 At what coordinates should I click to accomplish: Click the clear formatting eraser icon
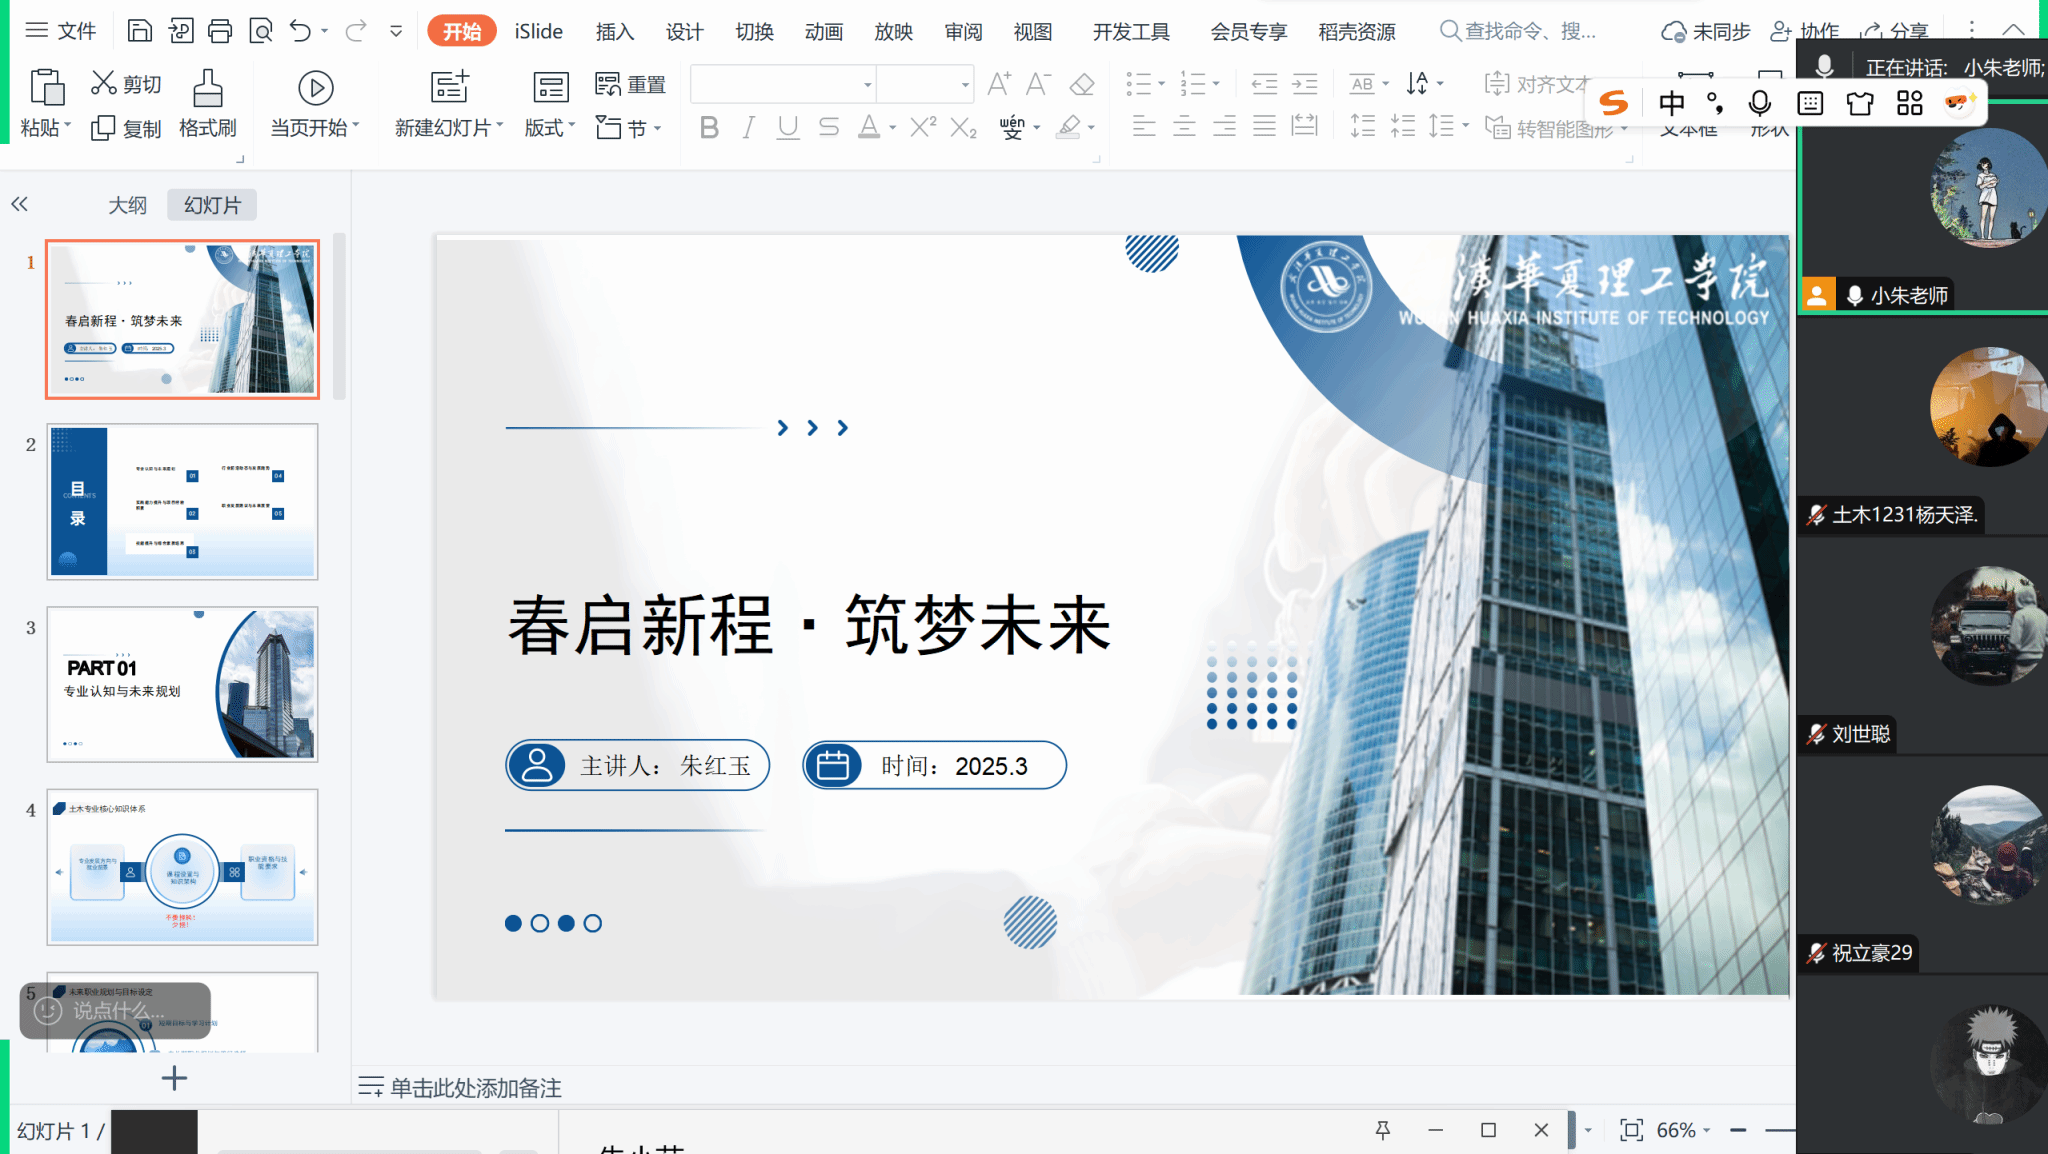point(1082,84)
